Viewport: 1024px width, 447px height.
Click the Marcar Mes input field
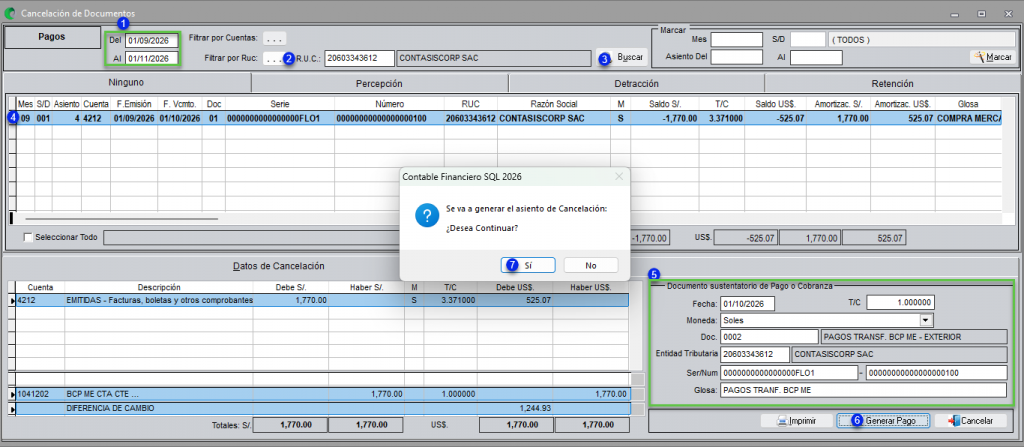pyautogui.click(x=737, y=40)
